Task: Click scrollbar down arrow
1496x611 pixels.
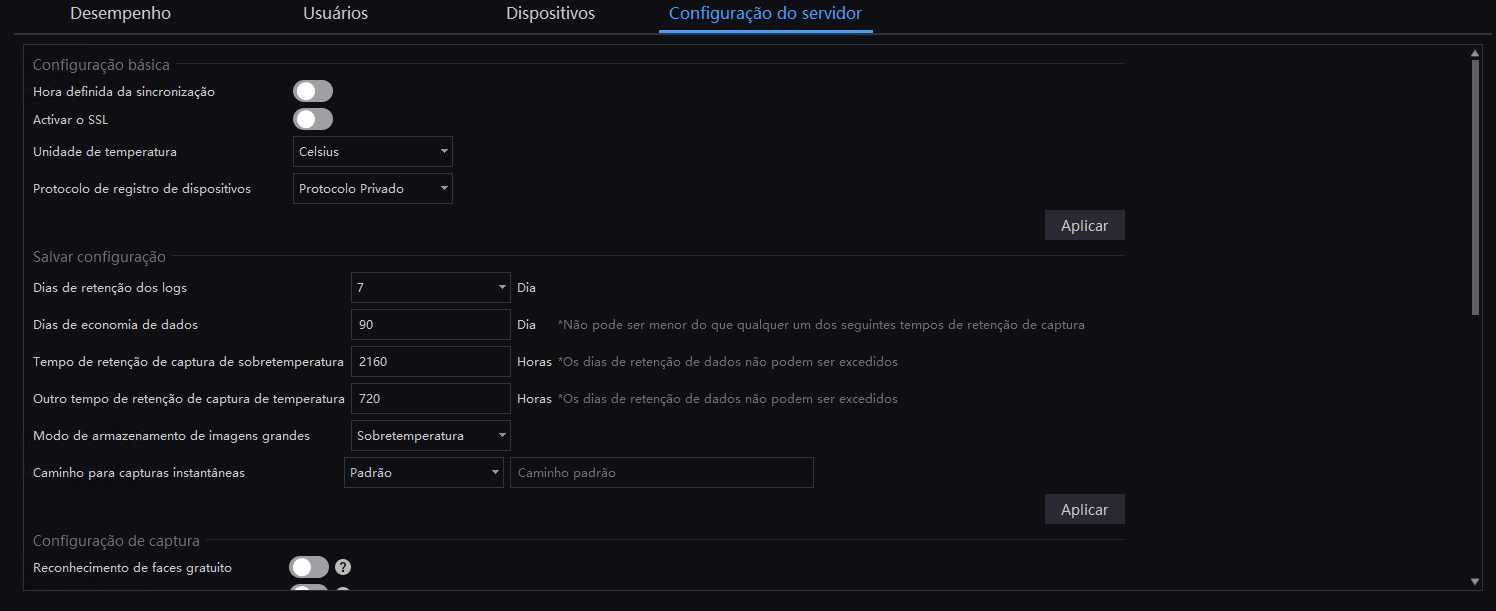Action: pos(1475,581)
